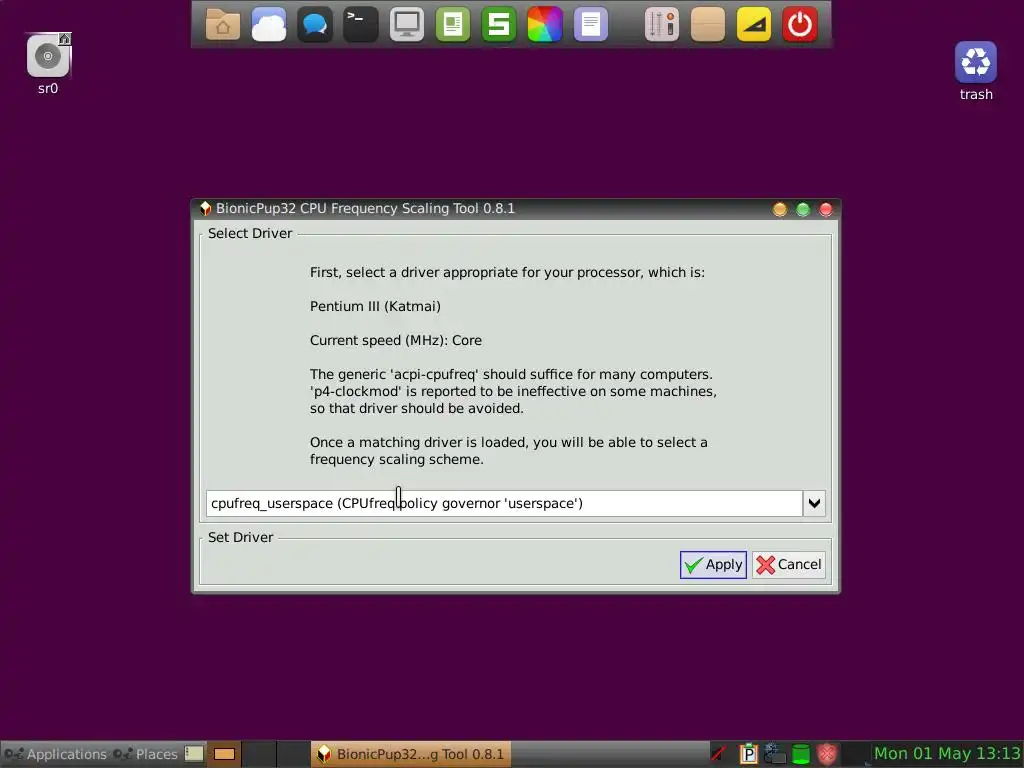Cancel the driver selection dialog
Screen dimensions: 1024x768
pyautogui.click(x=789, y=565)
